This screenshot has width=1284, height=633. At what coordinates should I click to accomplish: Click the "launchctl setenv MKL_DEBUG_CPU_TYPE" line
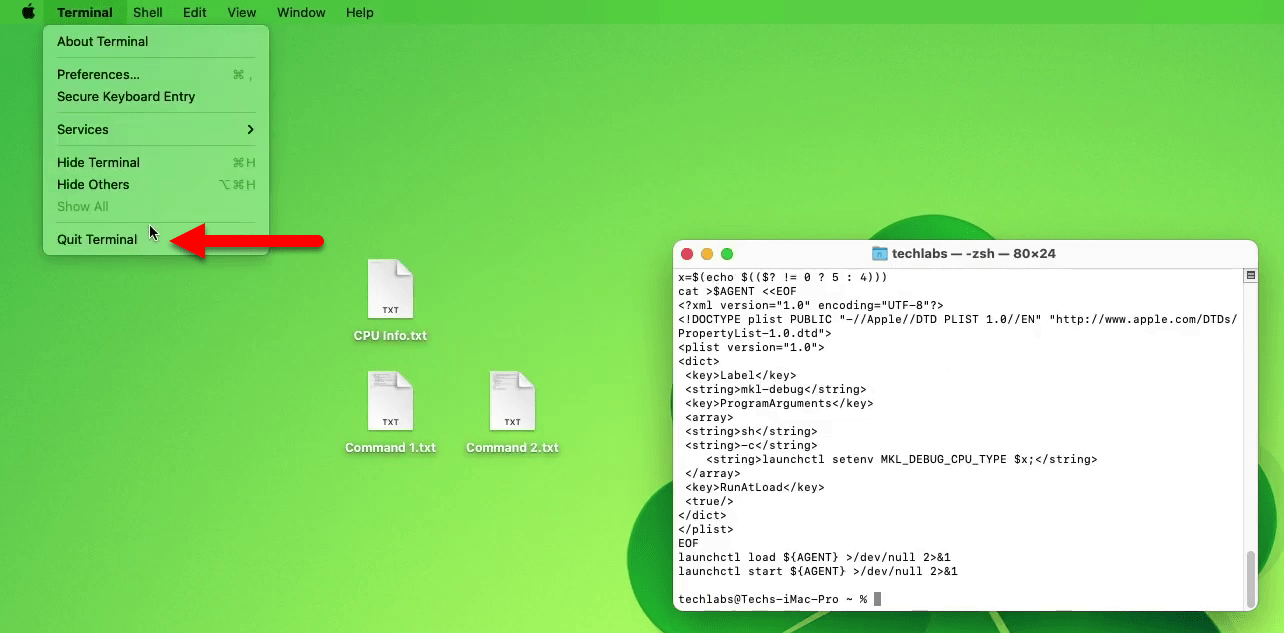pyautogui.click(x=902, y=460)
